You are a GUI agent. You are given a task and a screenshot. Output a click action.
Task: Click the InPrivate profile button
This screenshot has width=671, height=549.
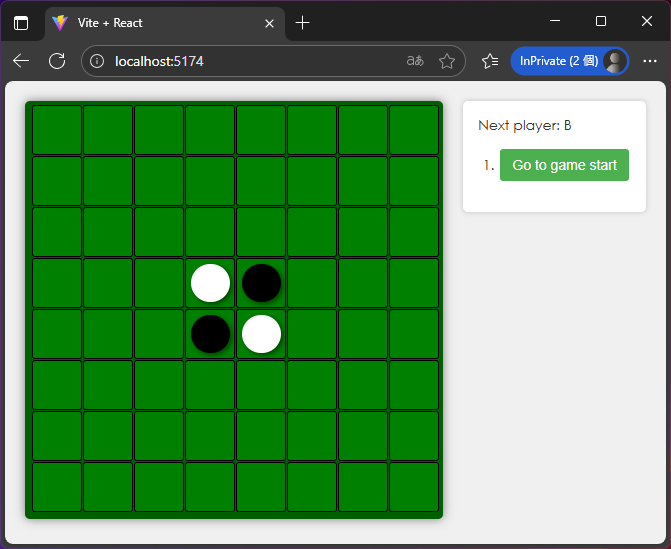568,61
